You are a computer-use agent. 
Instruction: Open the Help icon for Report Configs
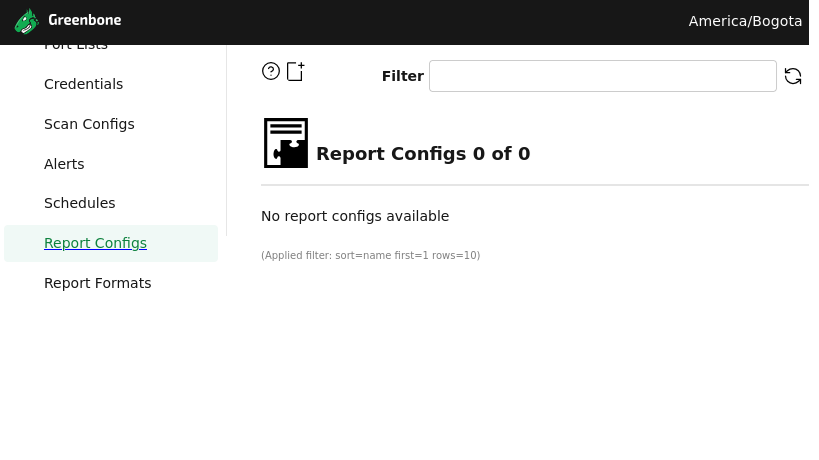(271, 71)
